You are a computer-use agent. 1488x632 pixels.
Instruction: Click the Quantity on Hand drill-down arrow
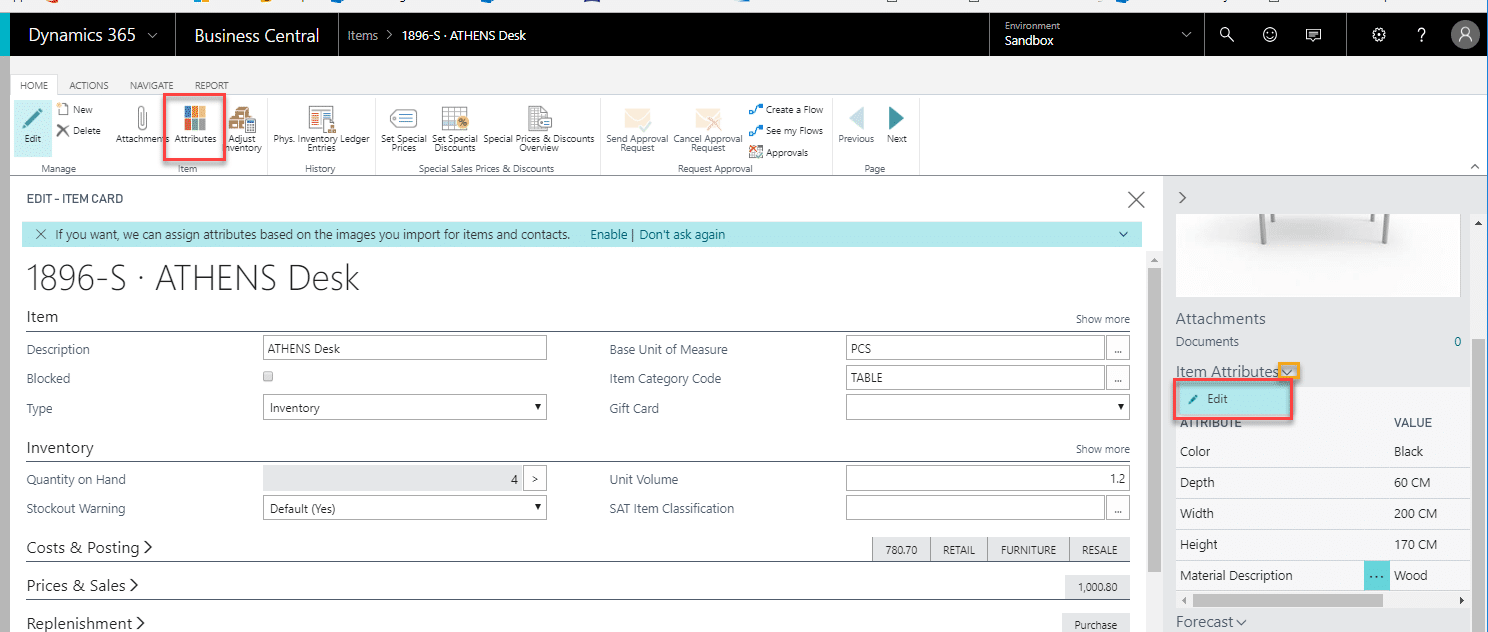535,478
